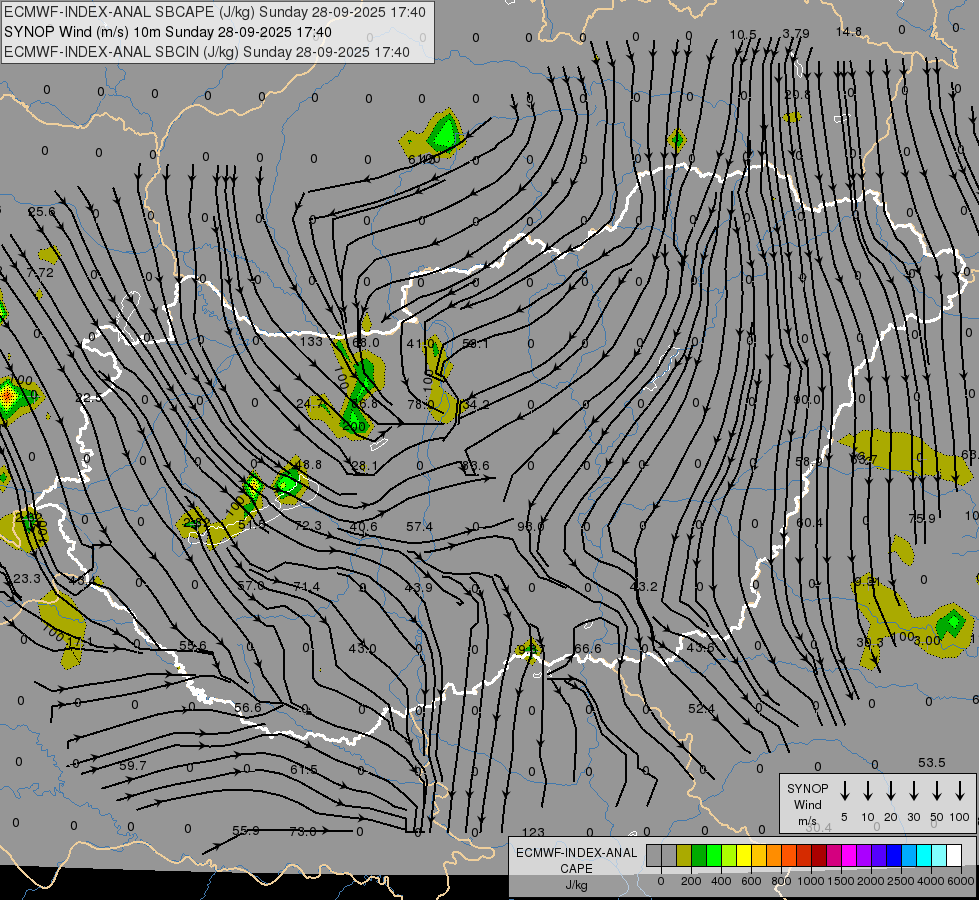Select the olive swatch in the CAPE colorbar
This screenshot has height=900, width=979.
tap(684, 856)
